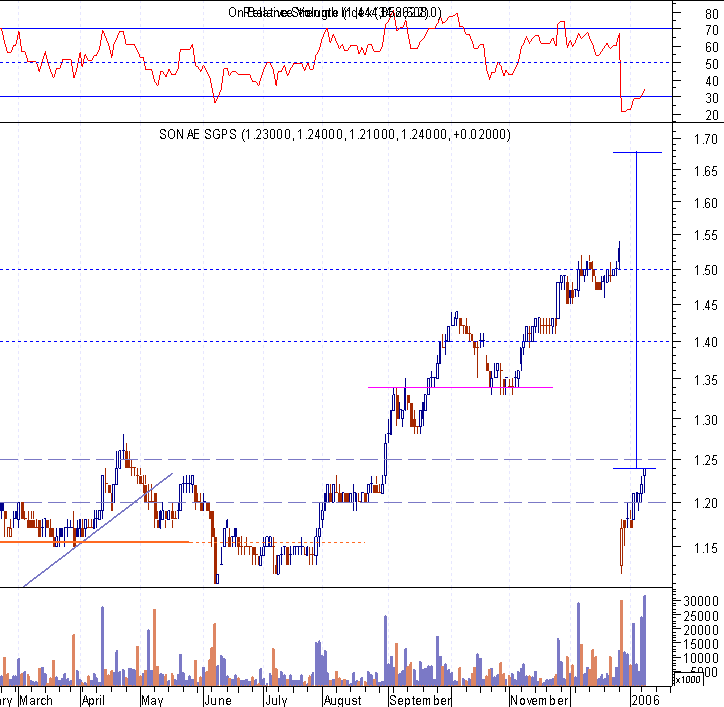Click the SON AE SGPS chart title
Viewport: 724px width, 707px height.
[x=335, y=134]
